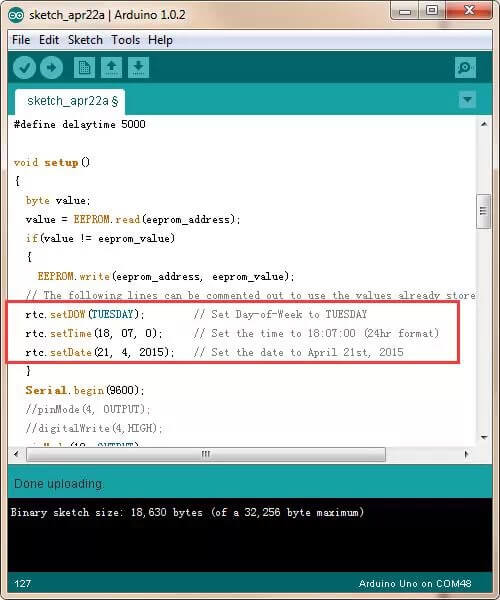Click the Verify checkmark button

tap(24, 68)
